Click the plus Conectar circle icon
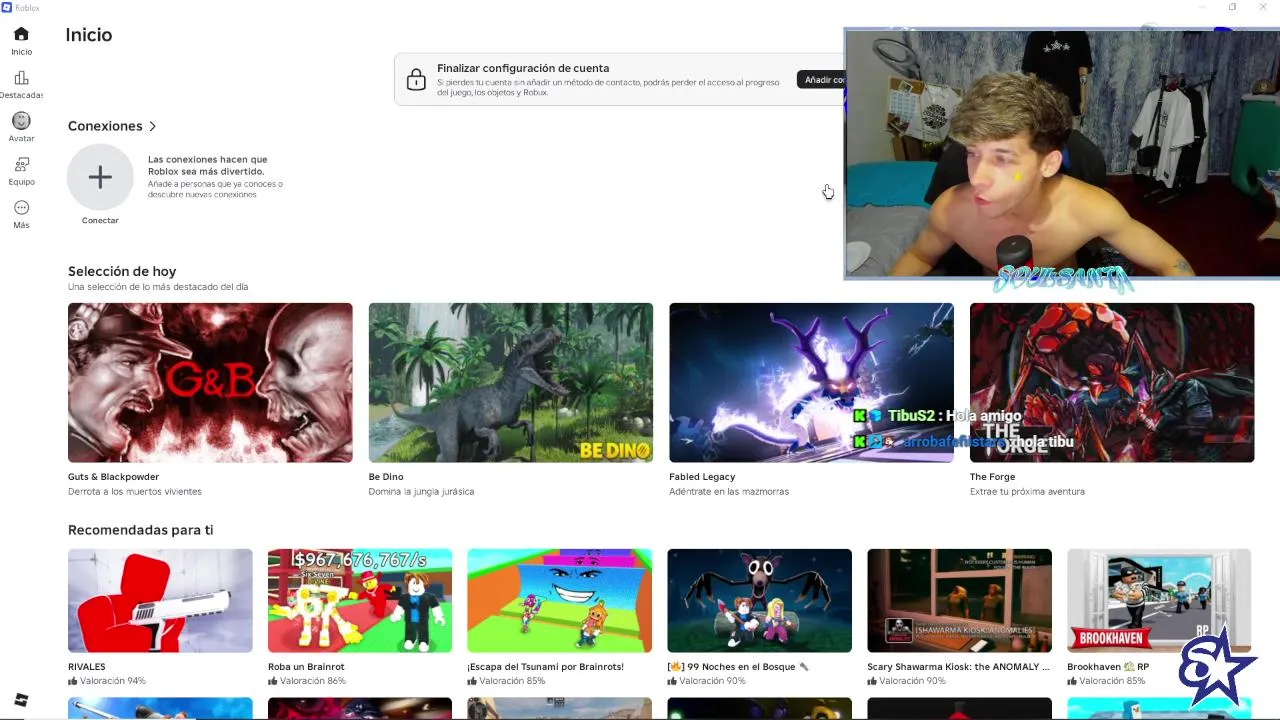 pyautogui.click(x=100, y=177)
